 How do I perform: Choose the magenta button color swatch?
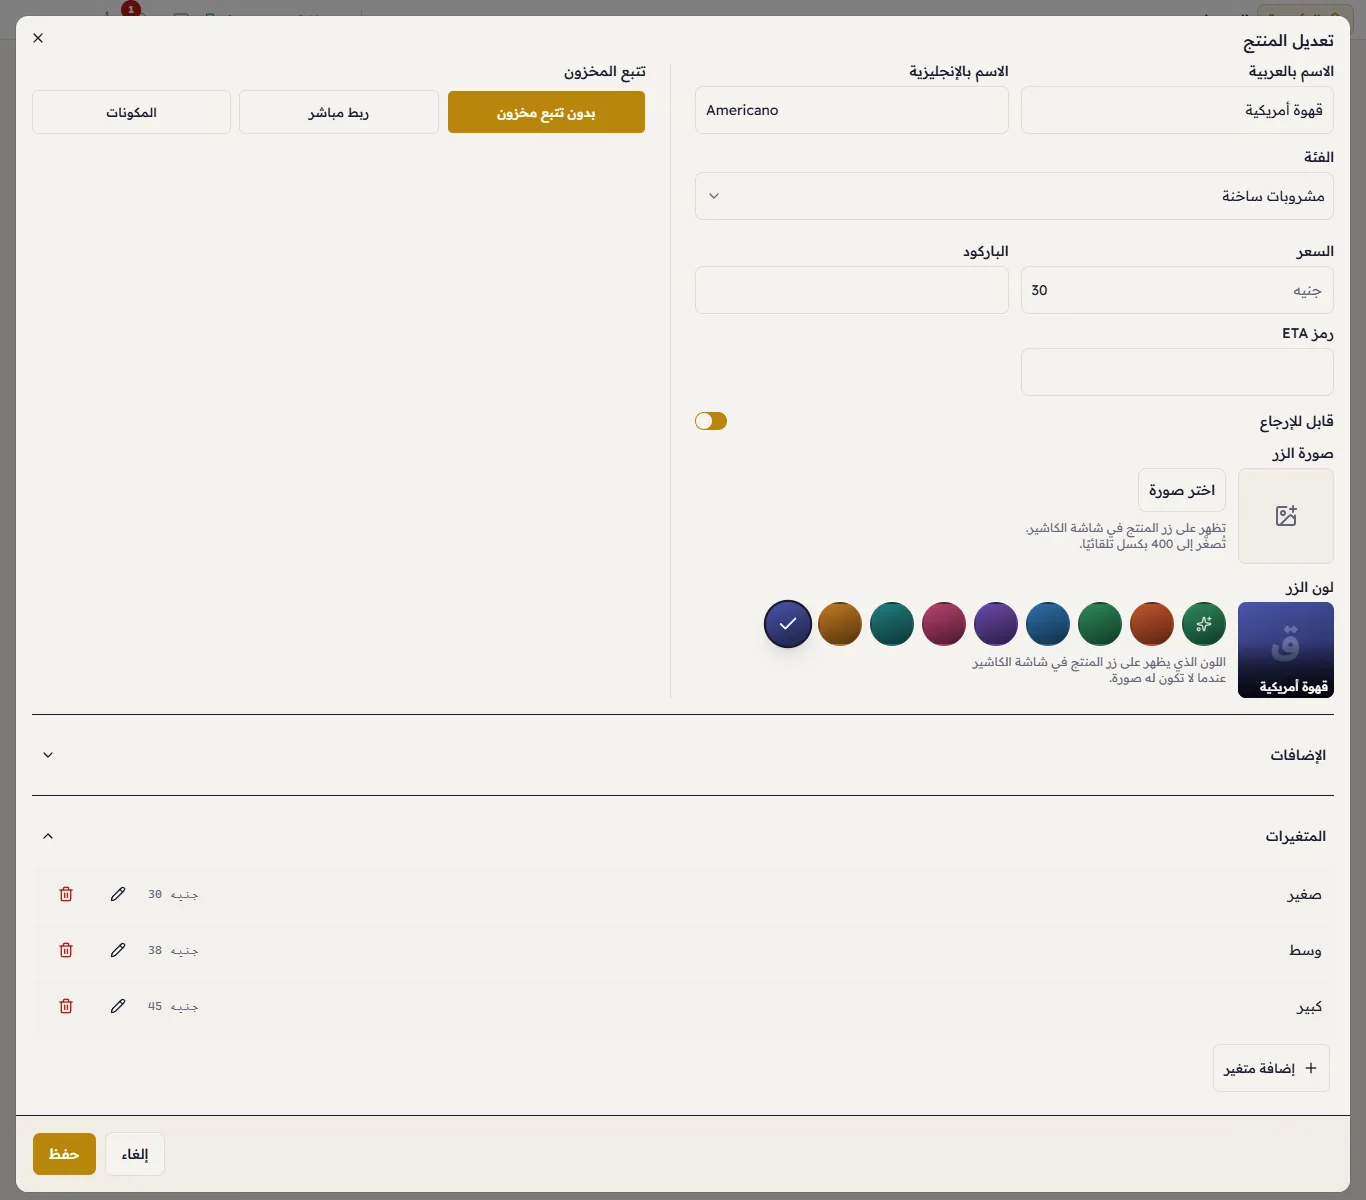tap(944, 624)
